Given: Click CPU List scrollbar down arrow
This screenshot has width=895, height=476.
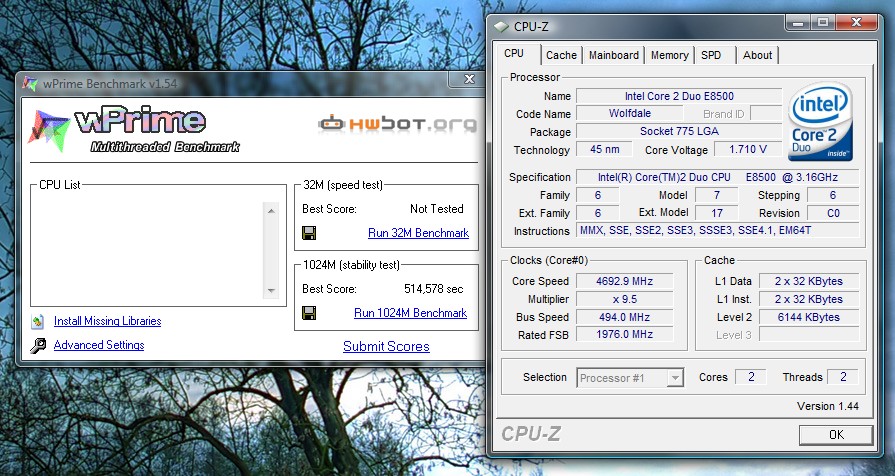Looking at the screenshot, I should [271, 291].
